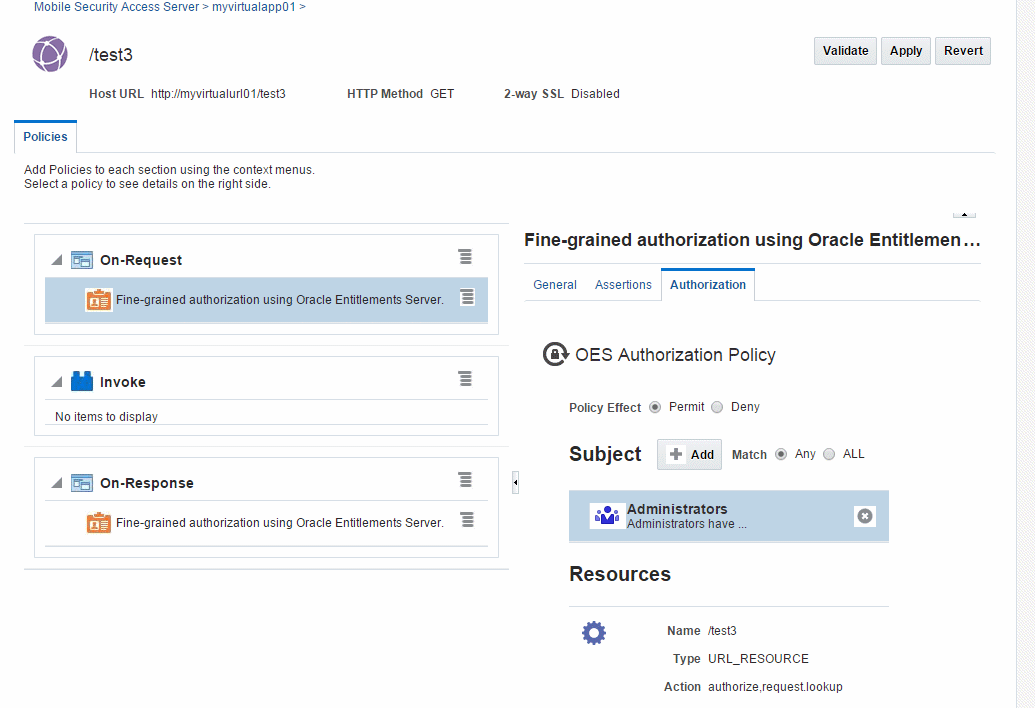Click the HTTP Method value GET

coord(442,94)
